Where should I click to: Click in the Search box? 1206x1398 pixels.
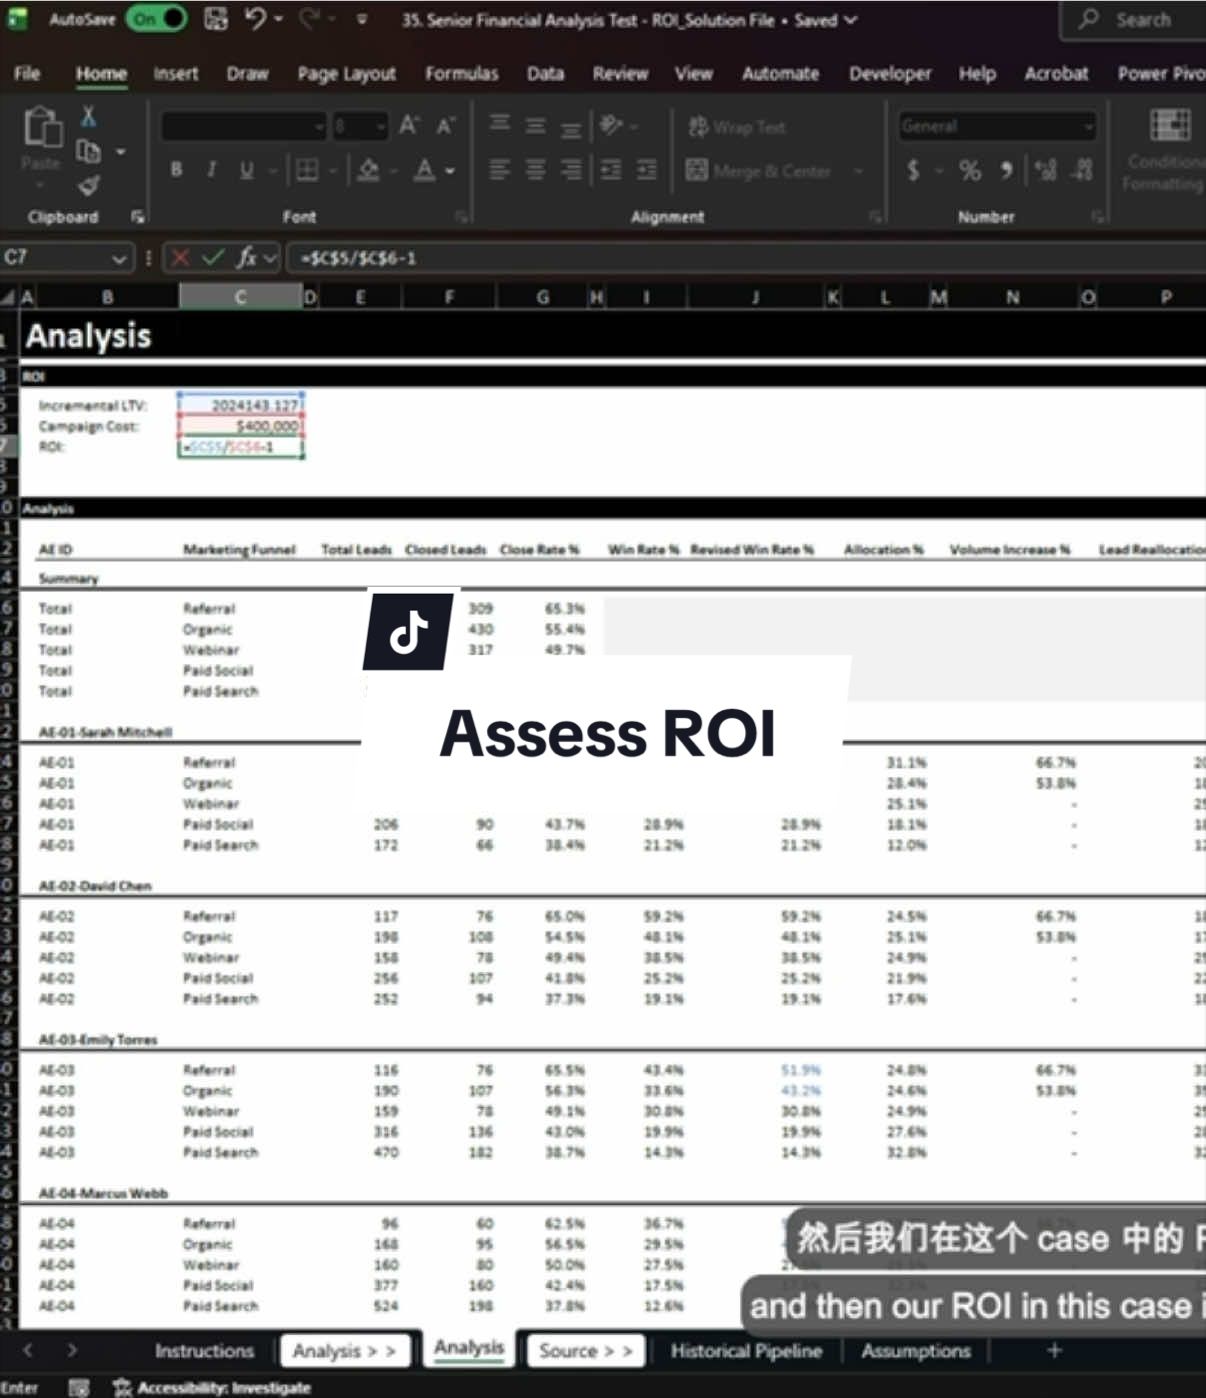click(1137, 20)
